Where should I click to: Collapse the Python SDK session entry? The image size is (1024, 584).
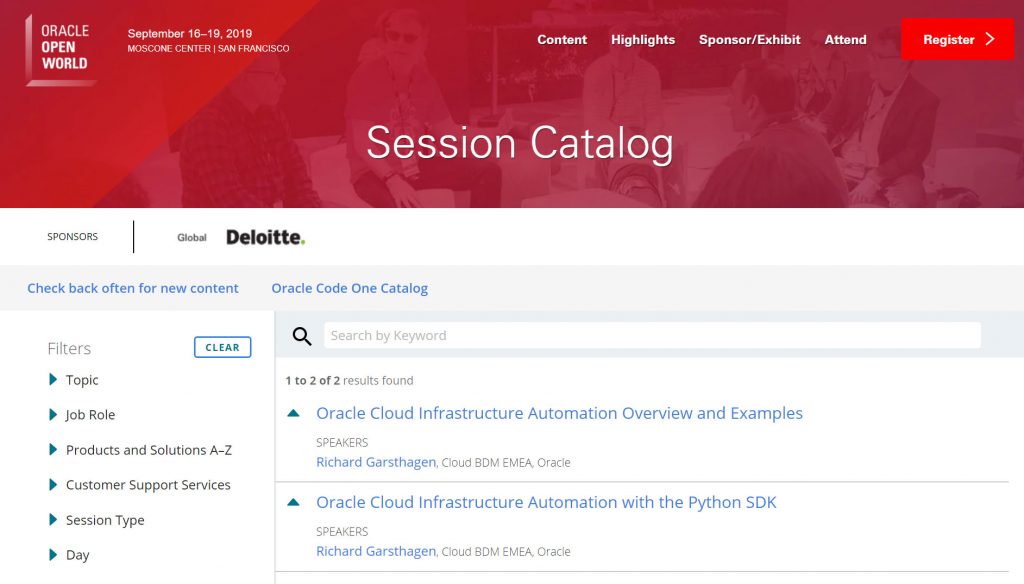point(293,502)
